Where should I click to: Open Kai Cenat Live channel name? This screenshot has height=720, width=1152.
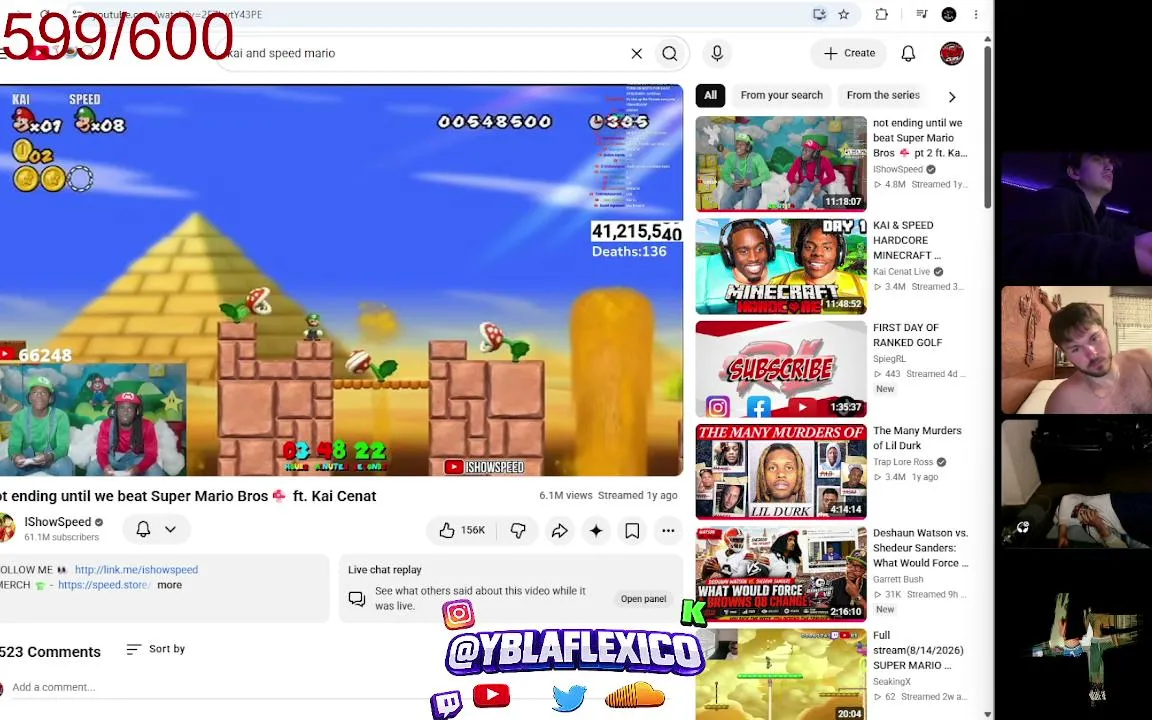pyautogui.click(x=901, y=271)
